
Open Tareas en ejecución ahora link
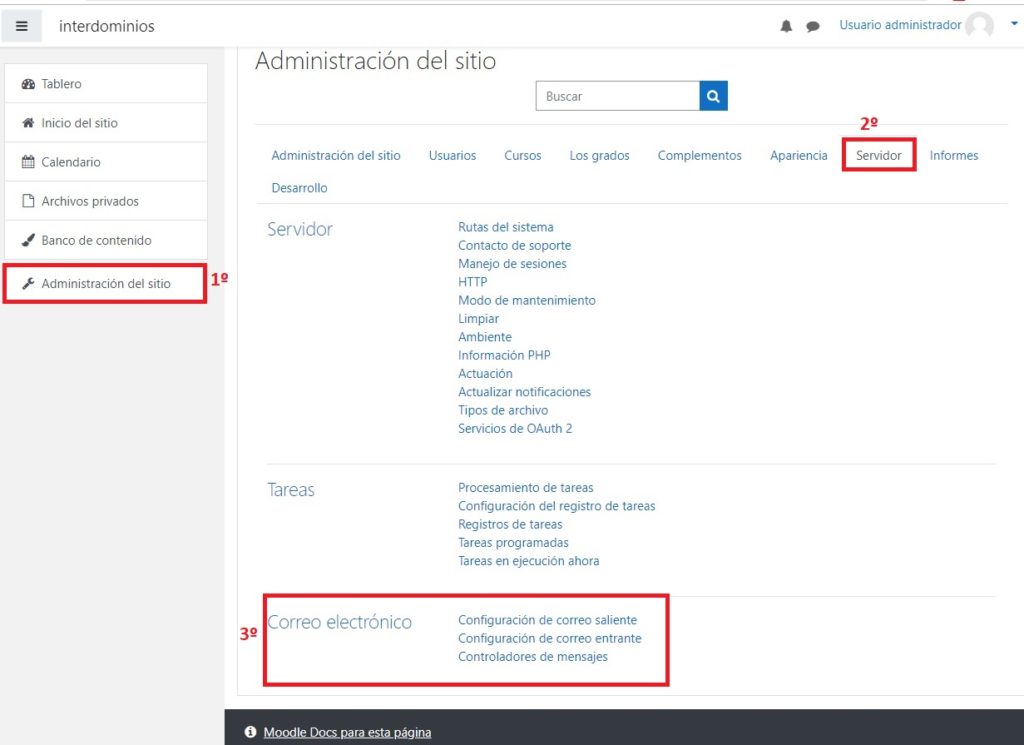[528, 560]
